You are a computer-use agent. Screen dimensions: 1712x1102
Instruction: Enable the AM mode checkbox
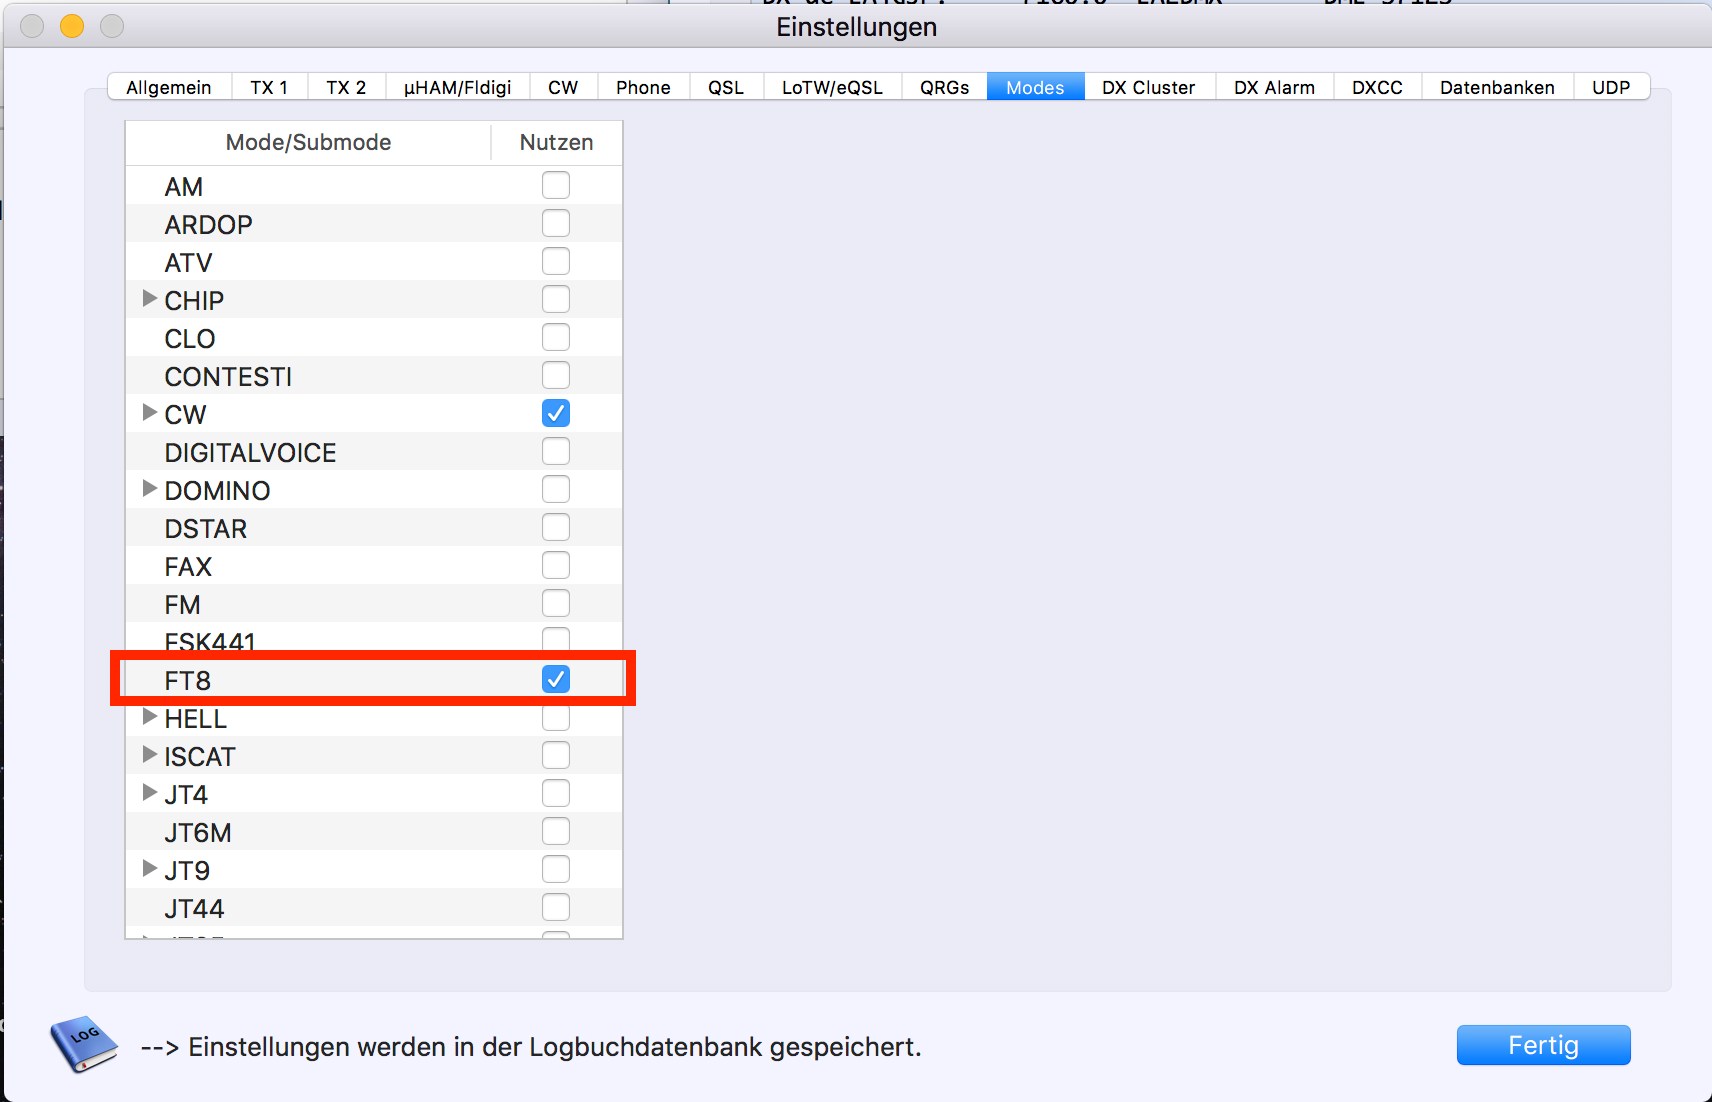556,185
